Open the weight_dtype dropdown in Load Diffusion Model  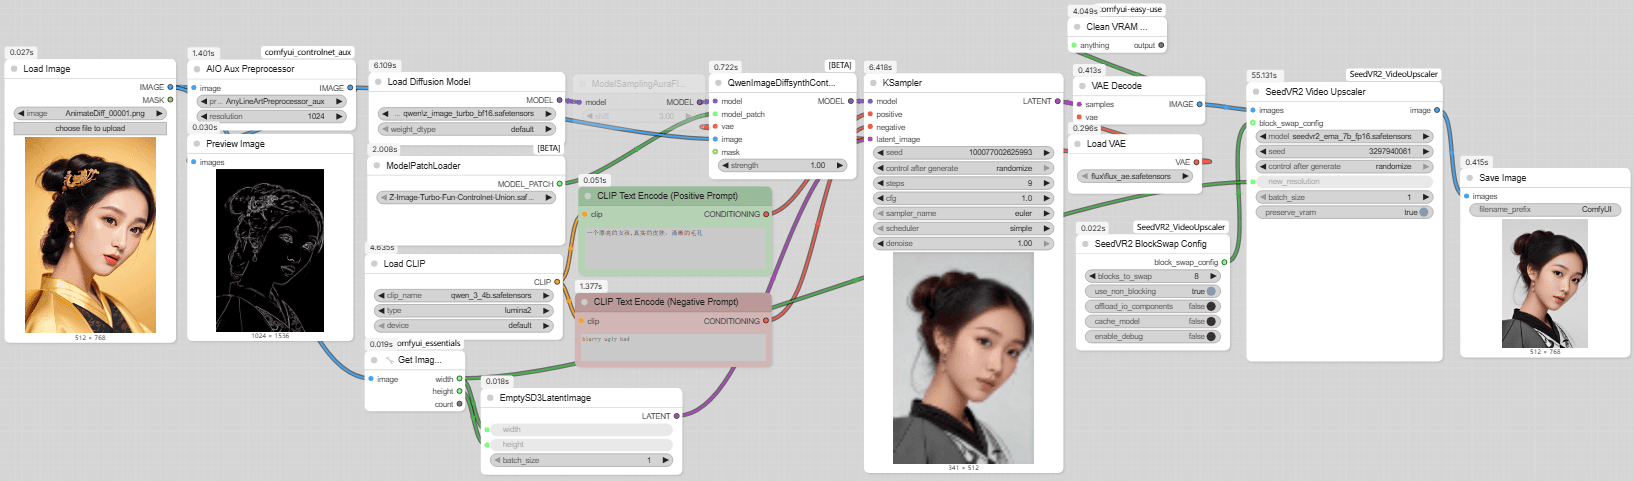point(465,129)
